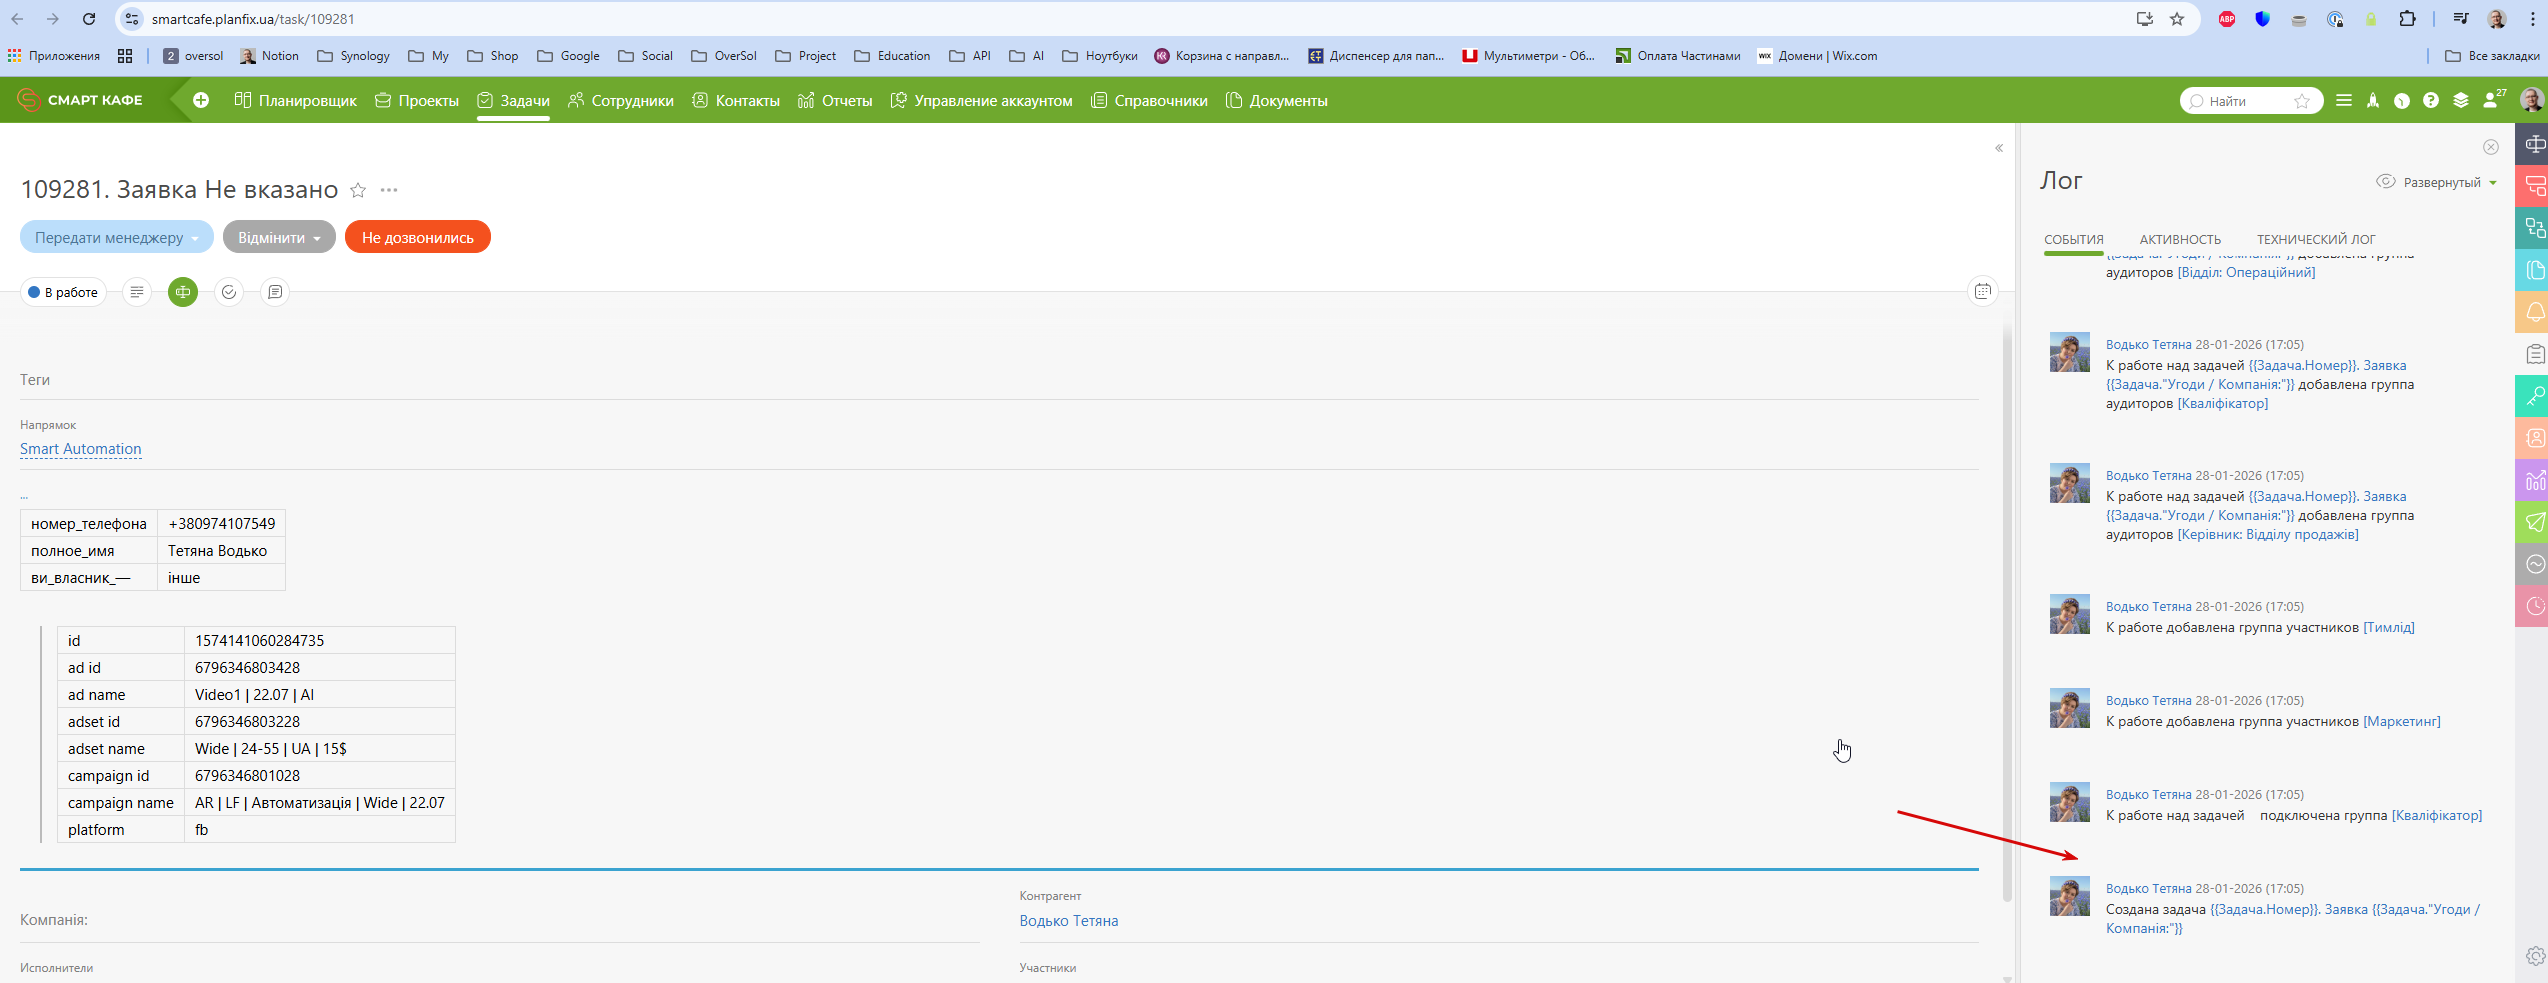Screen dimensions: 2548x983
Task: Toggle the В работе status button
Action: 63,292
